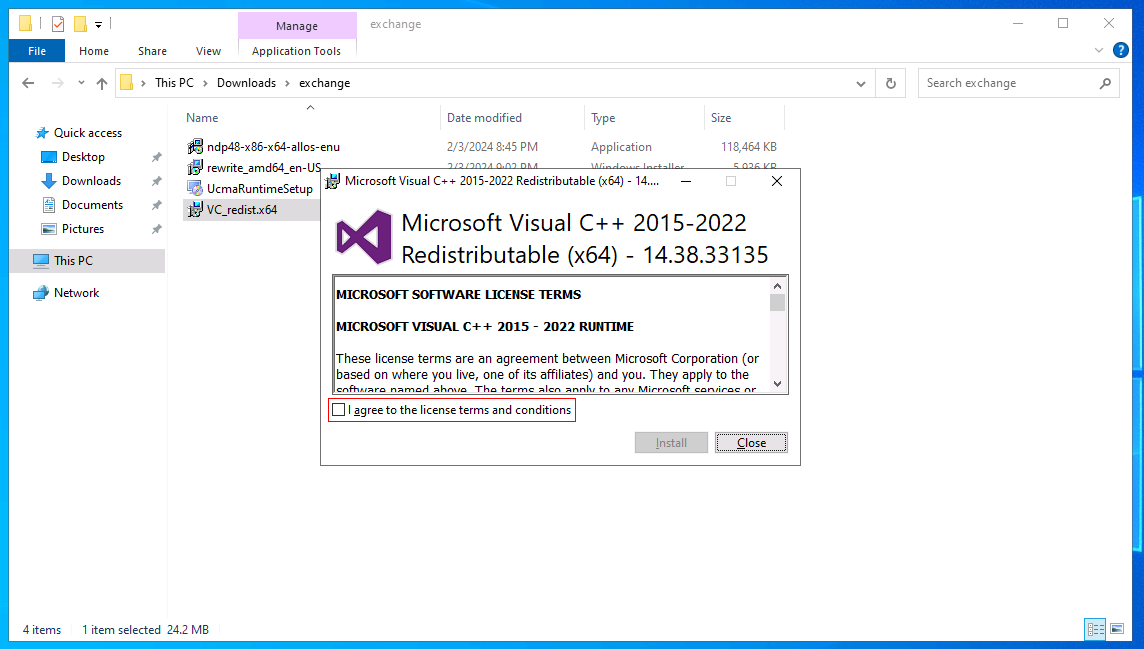The width and height of the screenshot is (1144, 649).
Task: Click the Properties quick access toolbar icon
Action: point(58,24)
